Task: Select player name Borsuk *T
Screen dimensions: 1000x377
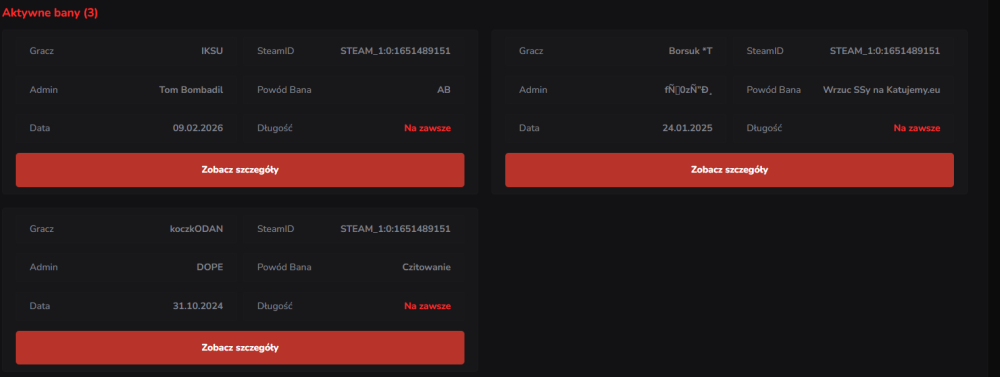Action: click(690, 51)
